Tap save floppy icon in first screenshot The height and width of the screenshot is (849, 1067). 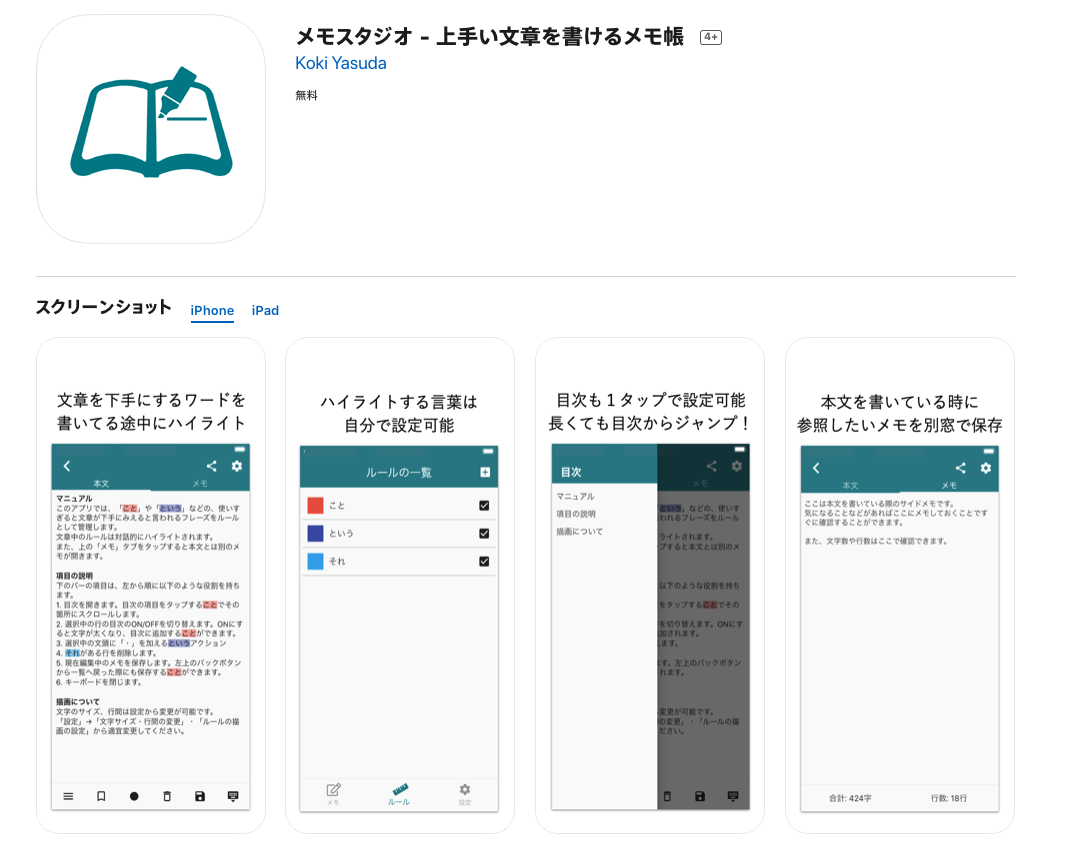[200, 796]
